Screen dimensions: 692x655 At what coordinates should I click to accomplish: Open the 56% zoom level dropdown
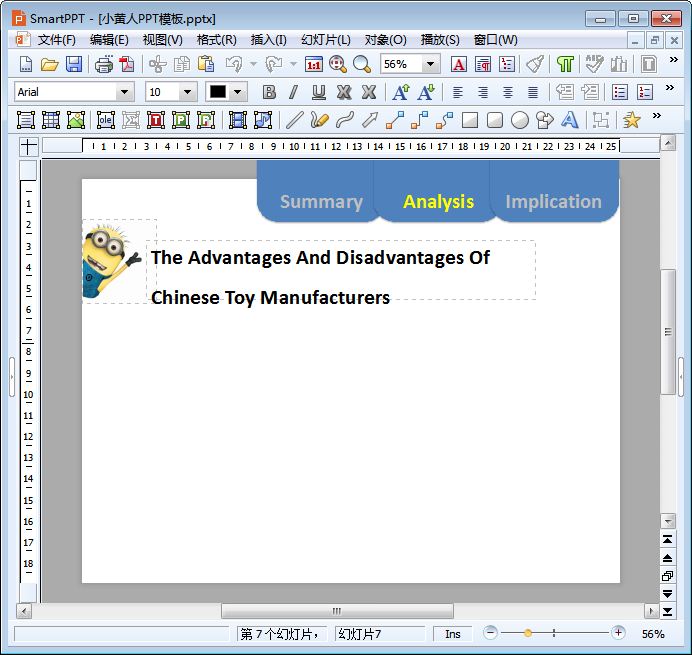pos(430,64)
